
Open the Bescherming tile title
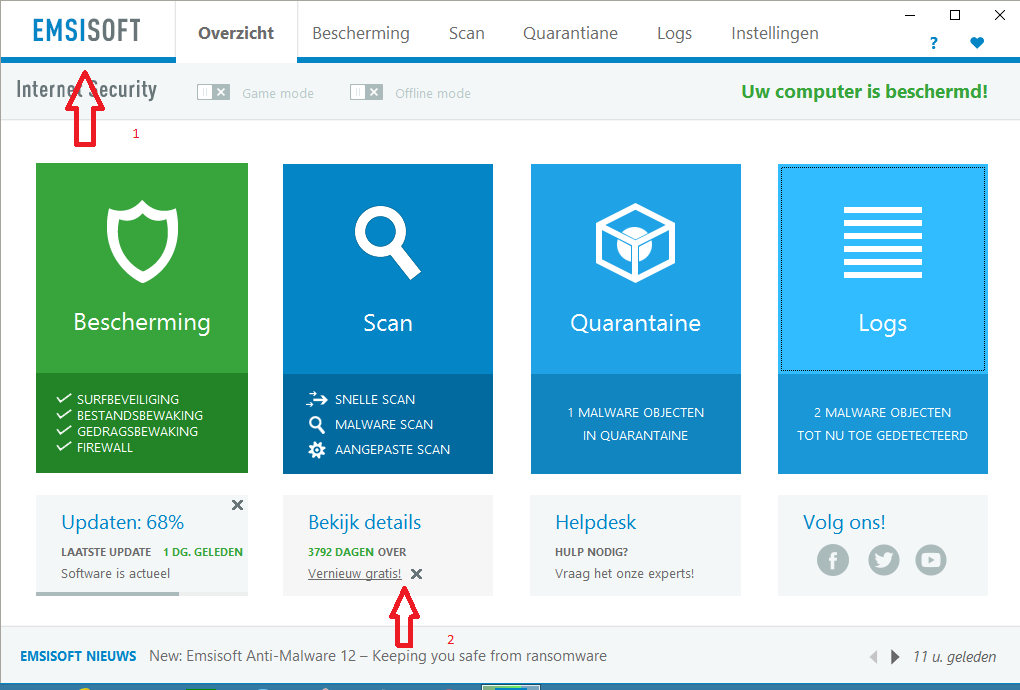click(x=142, y=323)
